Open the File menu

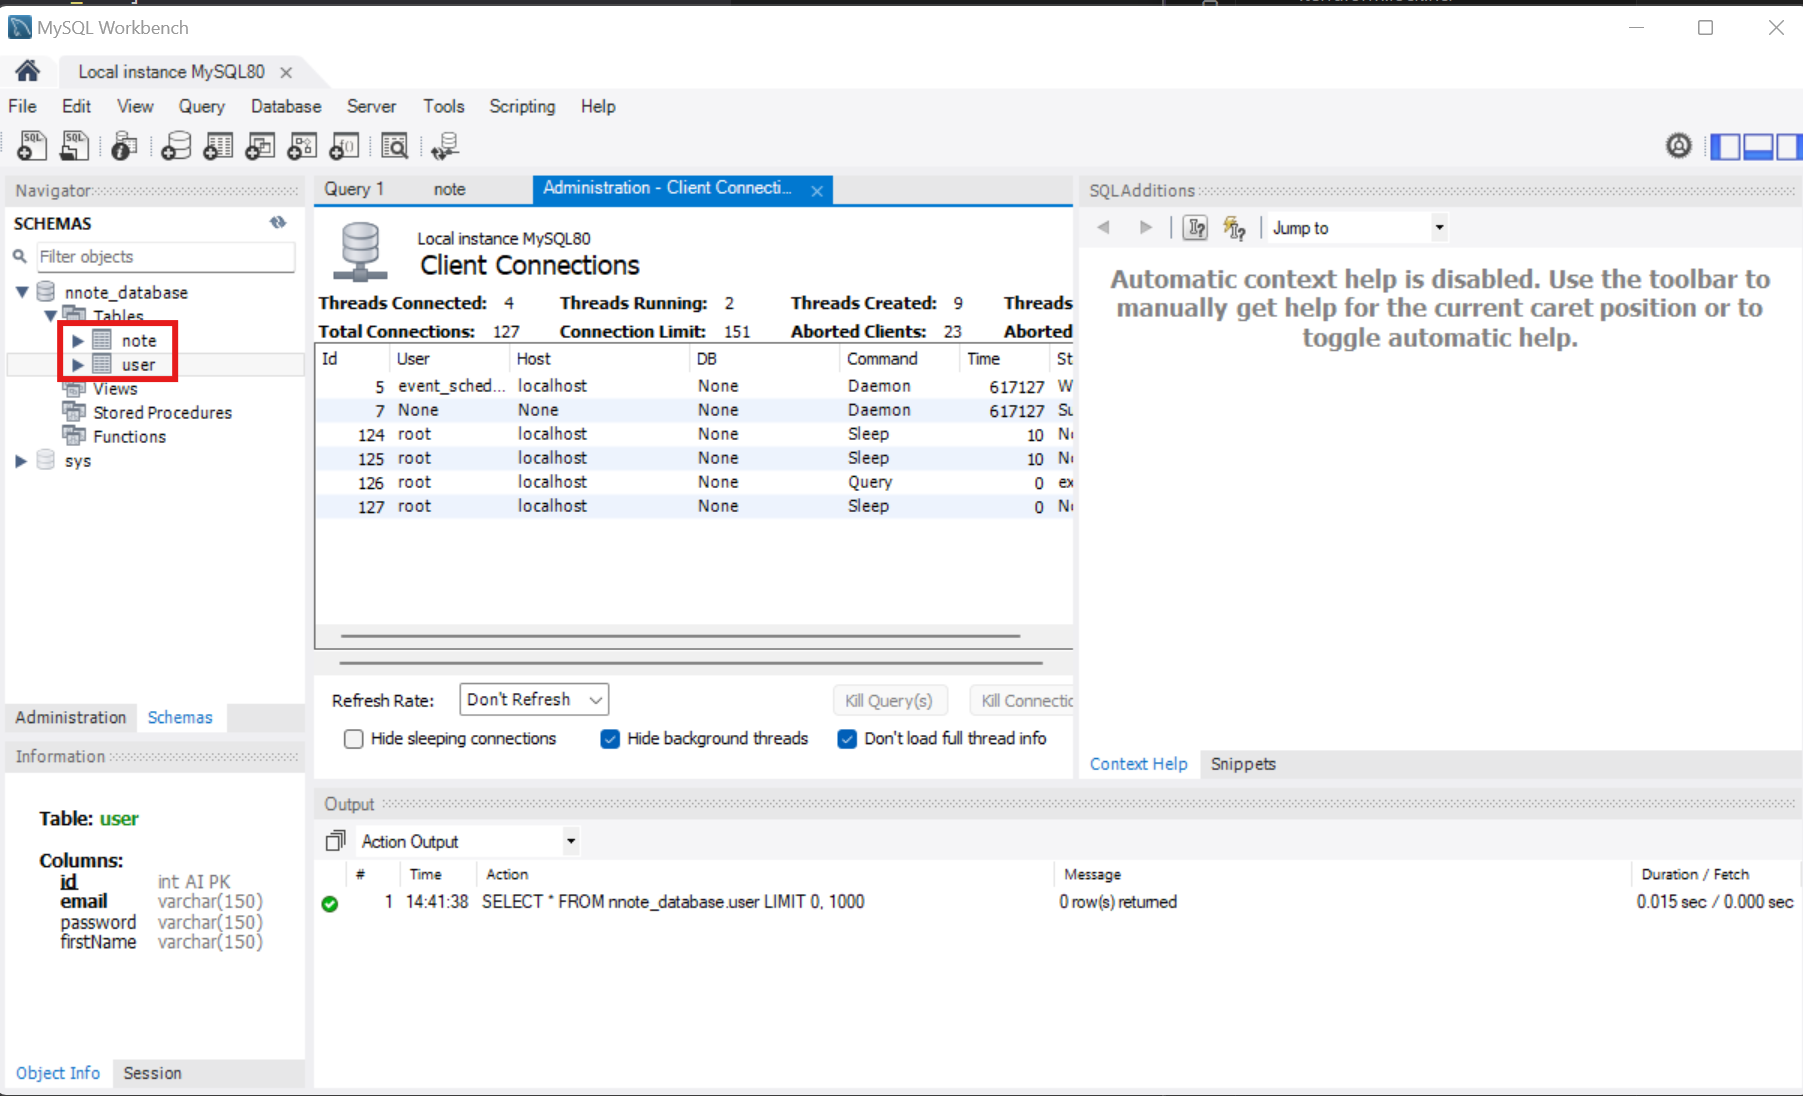(22, 106)
